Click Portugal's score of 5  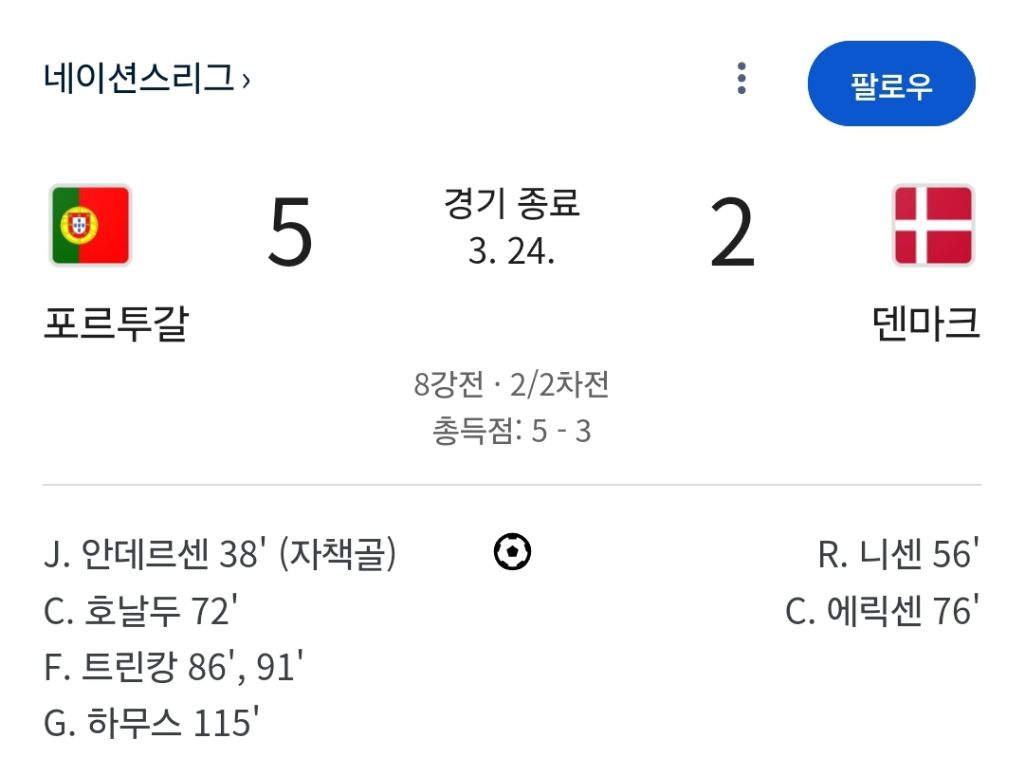(x=290, y=234)
